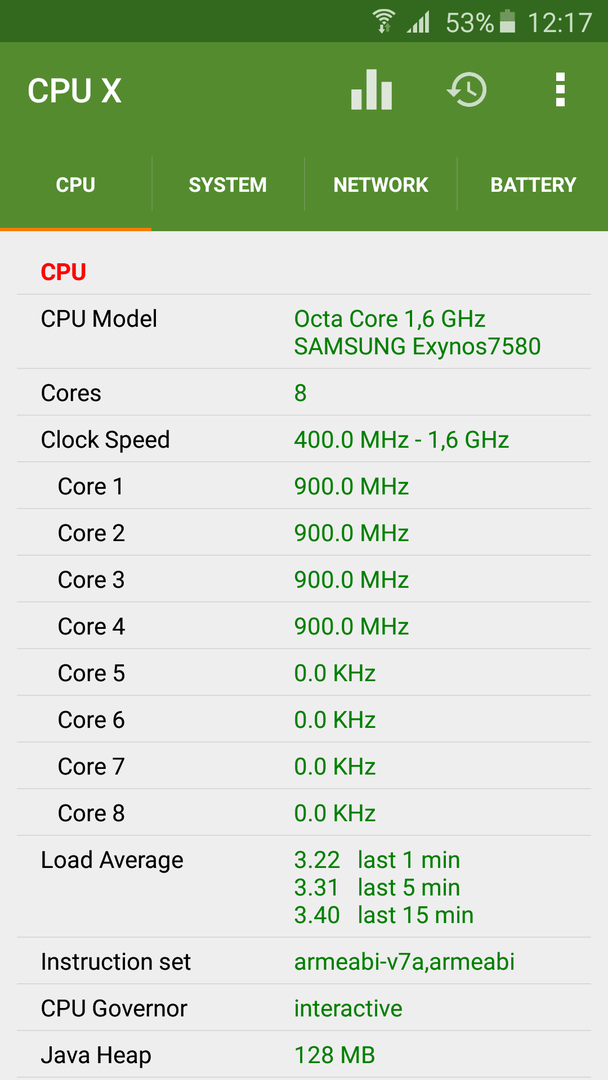Tap the Instruction set row
The width and height of the screenshot is (608, 1080).
[x=304, y=962]
